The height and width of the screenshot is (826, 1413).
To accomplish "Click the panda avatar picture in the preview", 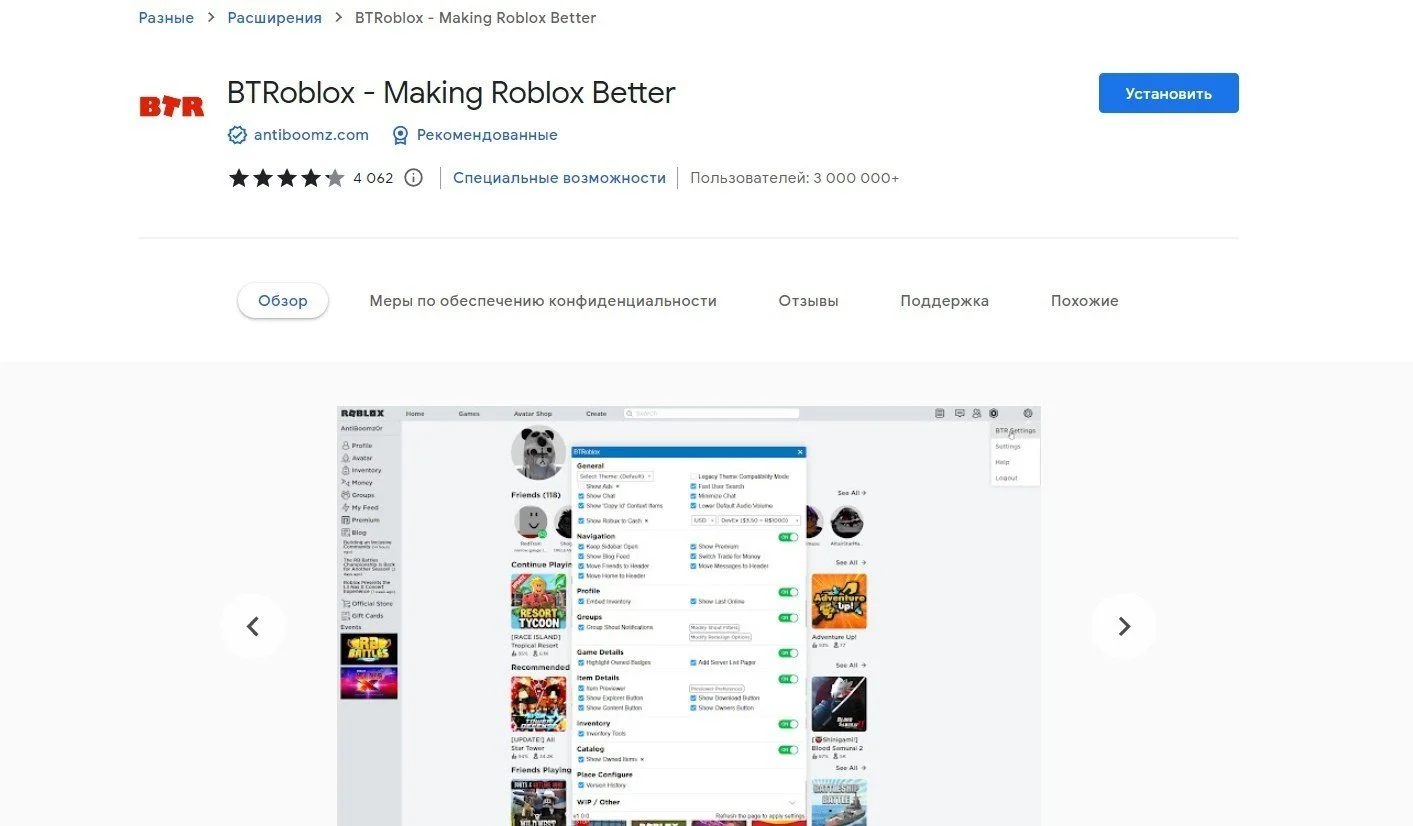I will coord(538,453).
